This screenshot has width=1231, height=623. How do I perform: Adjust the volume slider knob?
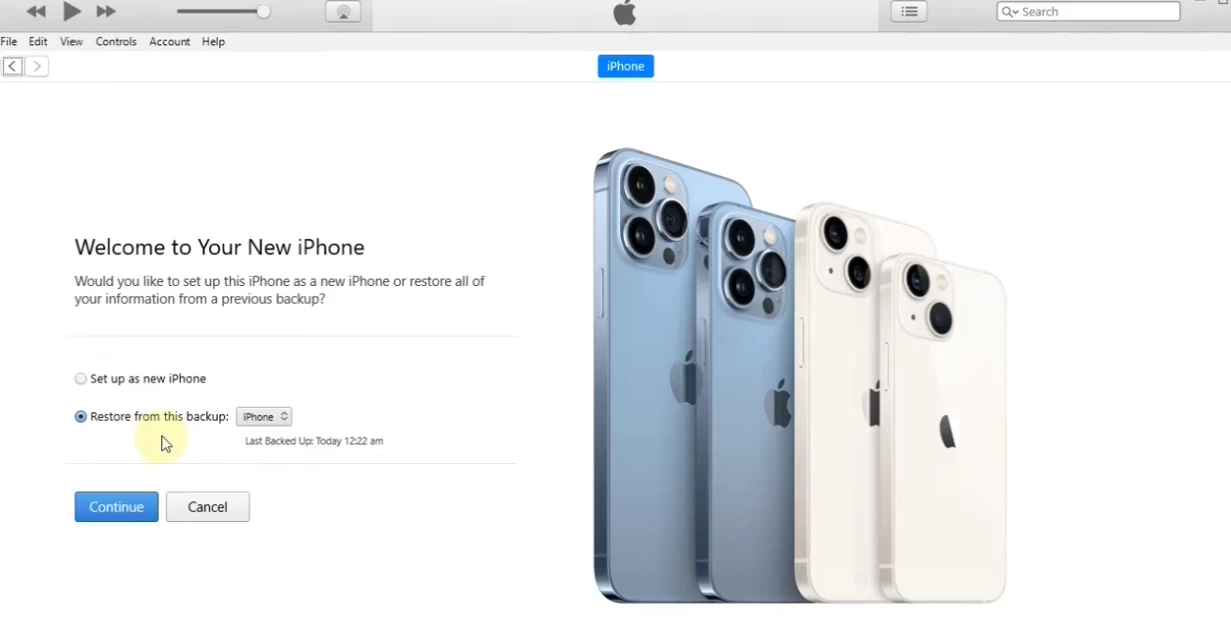(x=263, y=12)
